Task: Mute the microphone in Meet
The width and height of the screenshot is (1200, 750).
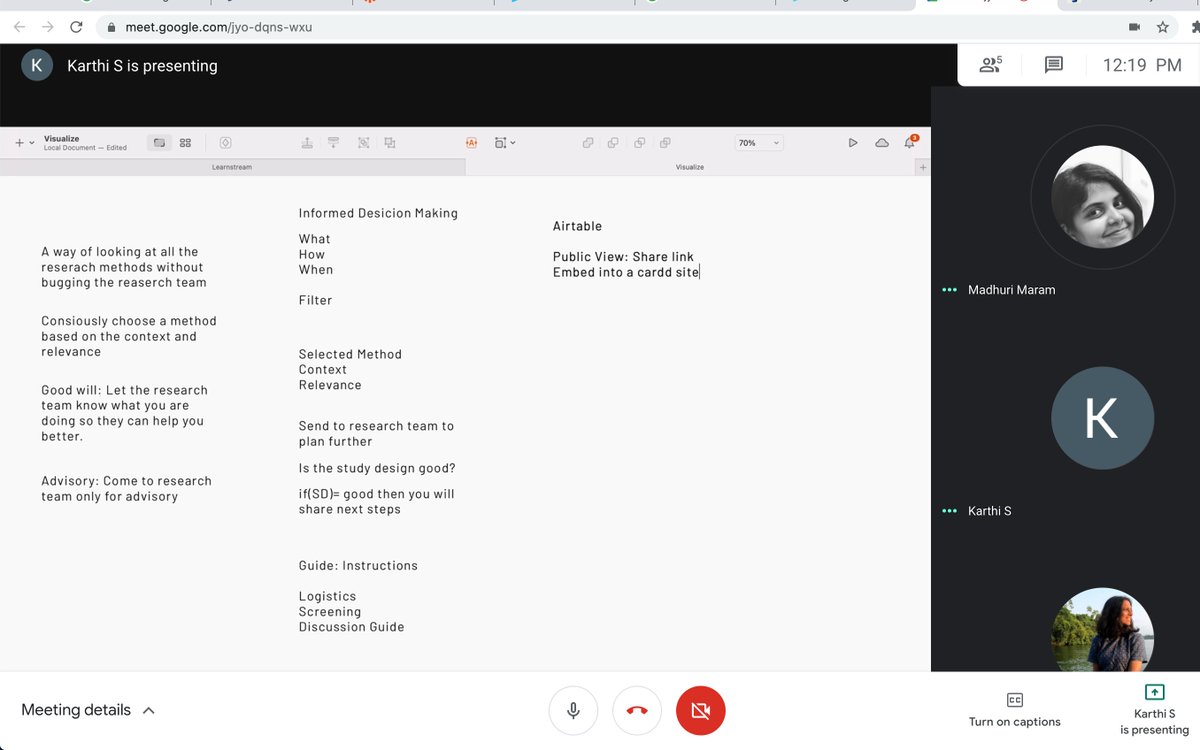Action: [x=573, y=711]
